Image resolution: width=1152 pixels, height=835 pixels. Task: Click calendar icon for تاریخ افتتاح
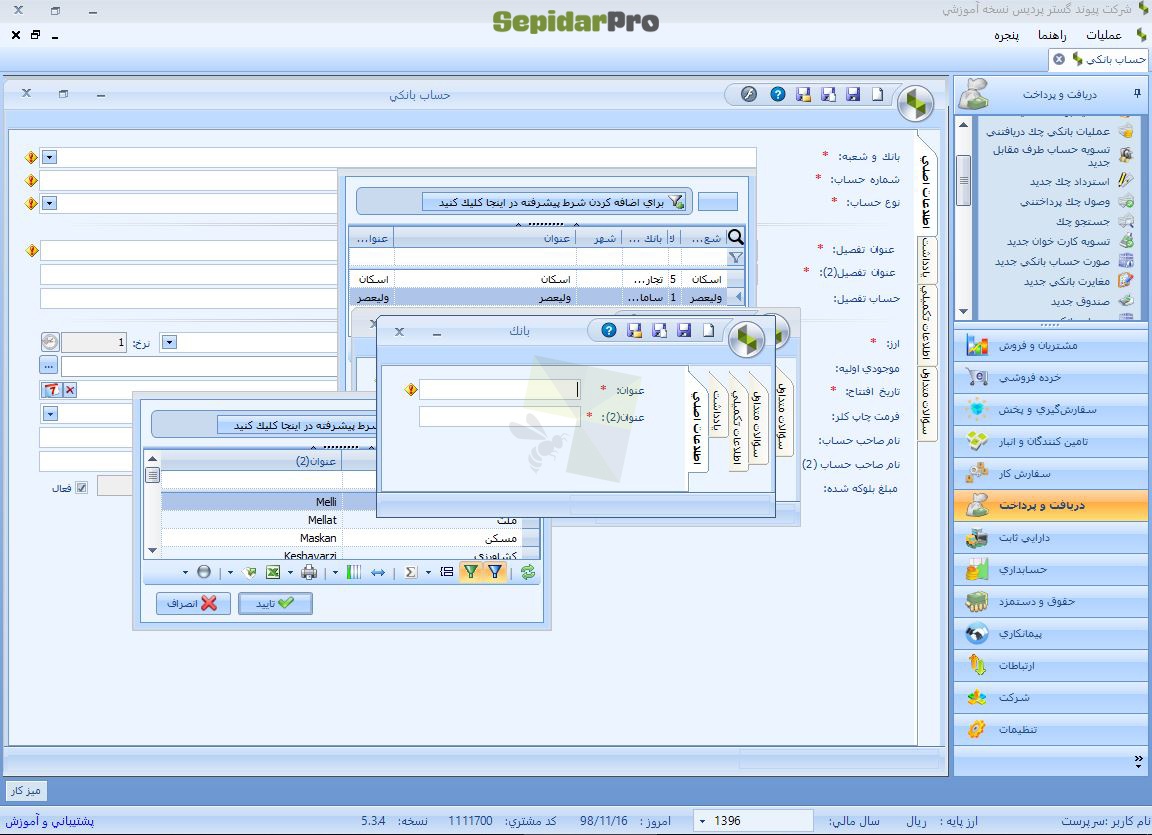click(x=51, y=390)
